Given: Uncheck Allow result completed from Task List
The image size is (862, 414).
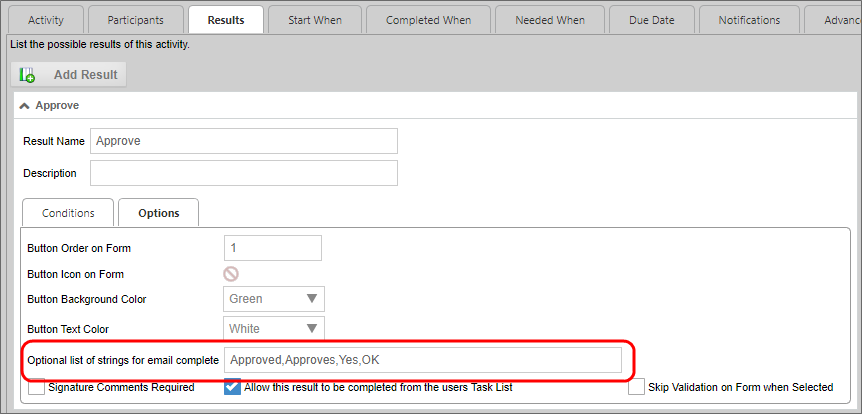Looking at the screenshot, I should point(232,388).
